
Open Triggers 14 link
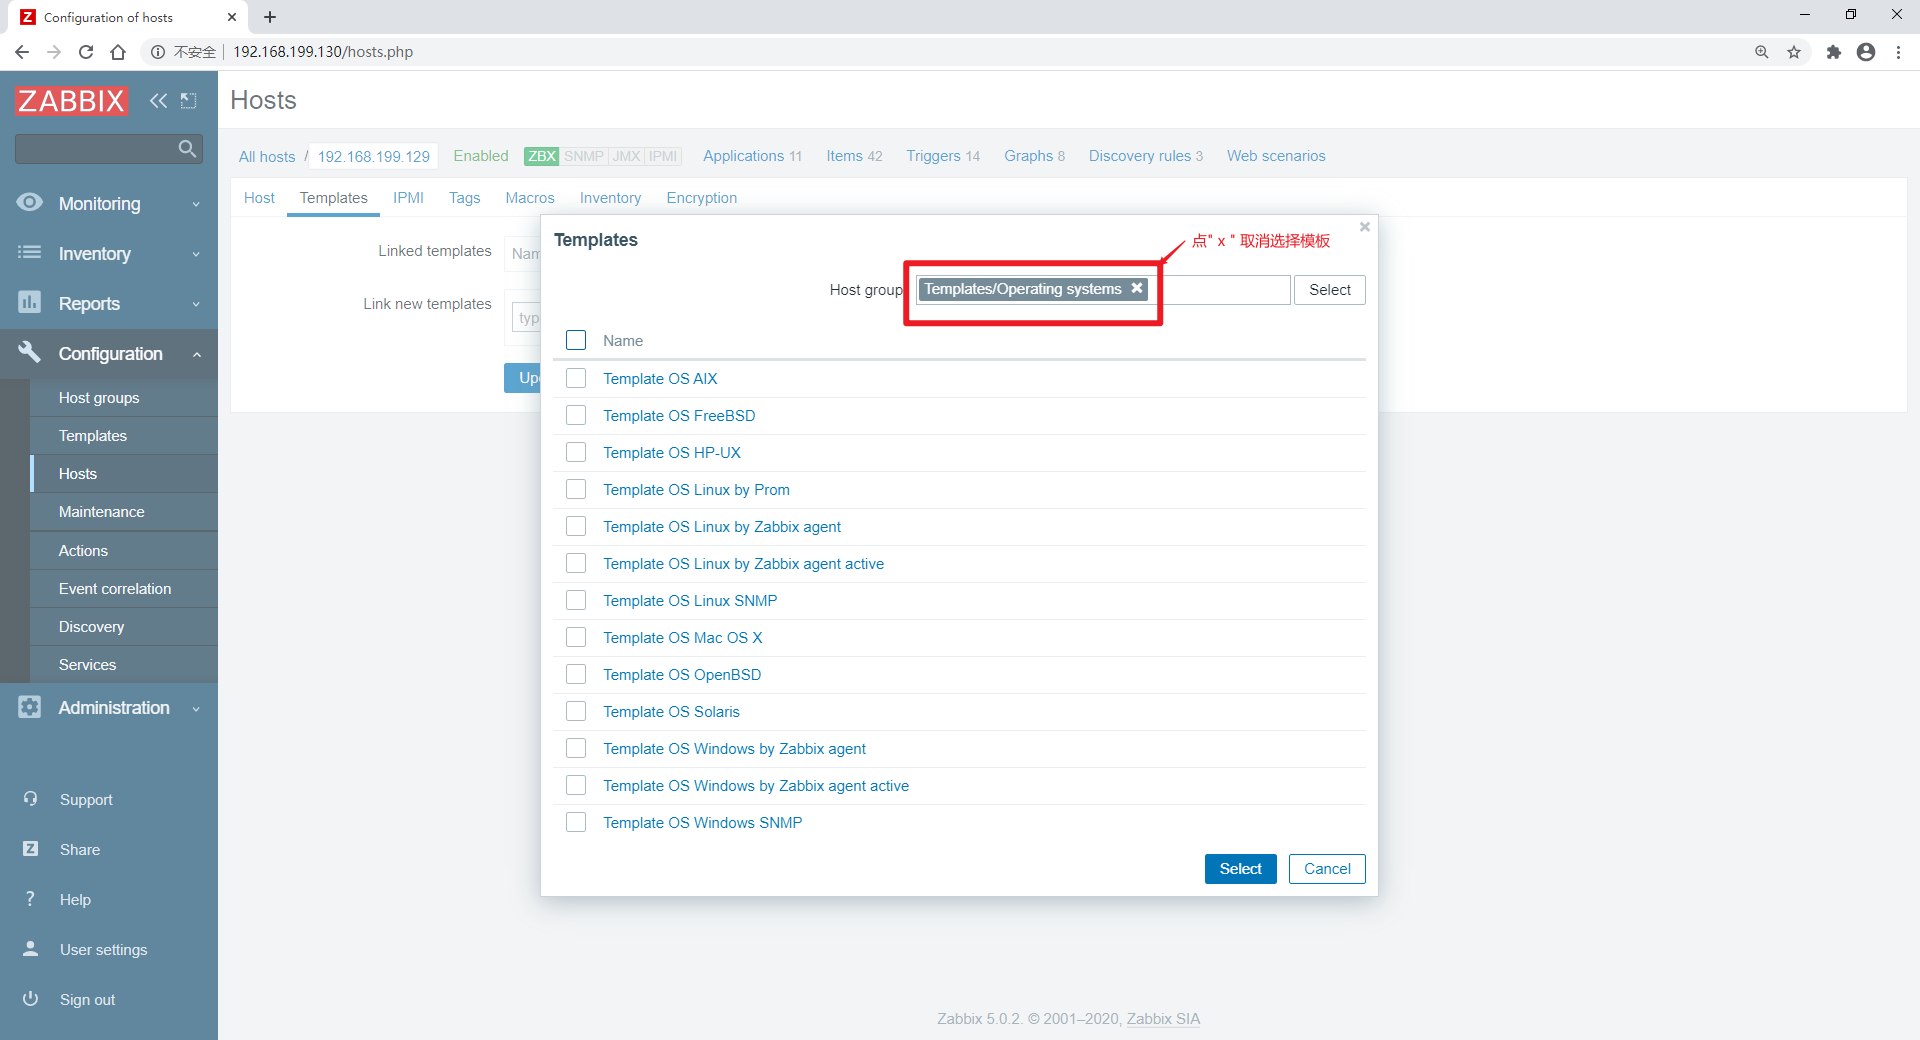[943, 156]
